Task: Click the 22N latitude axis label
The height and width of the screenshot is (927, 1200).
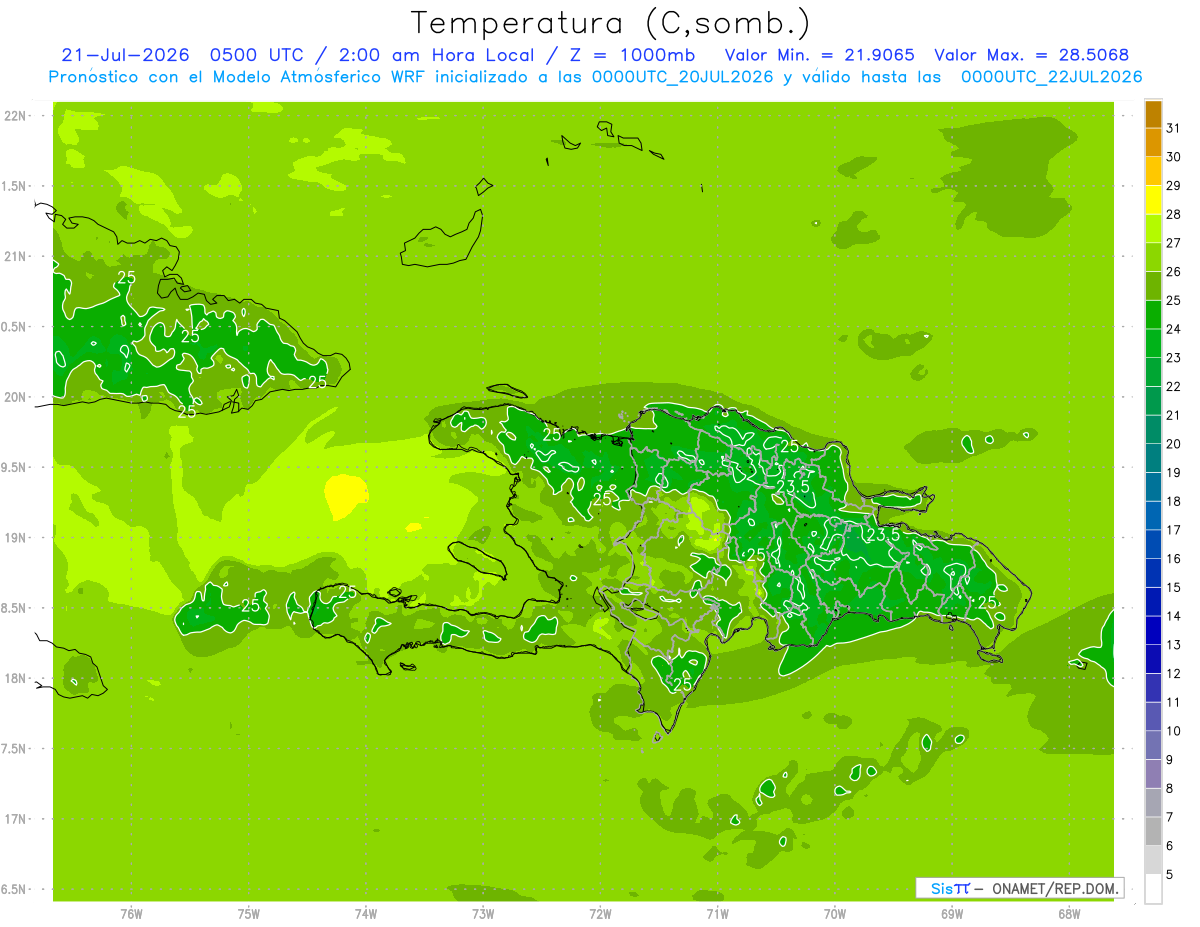Action: click(15, 116)
